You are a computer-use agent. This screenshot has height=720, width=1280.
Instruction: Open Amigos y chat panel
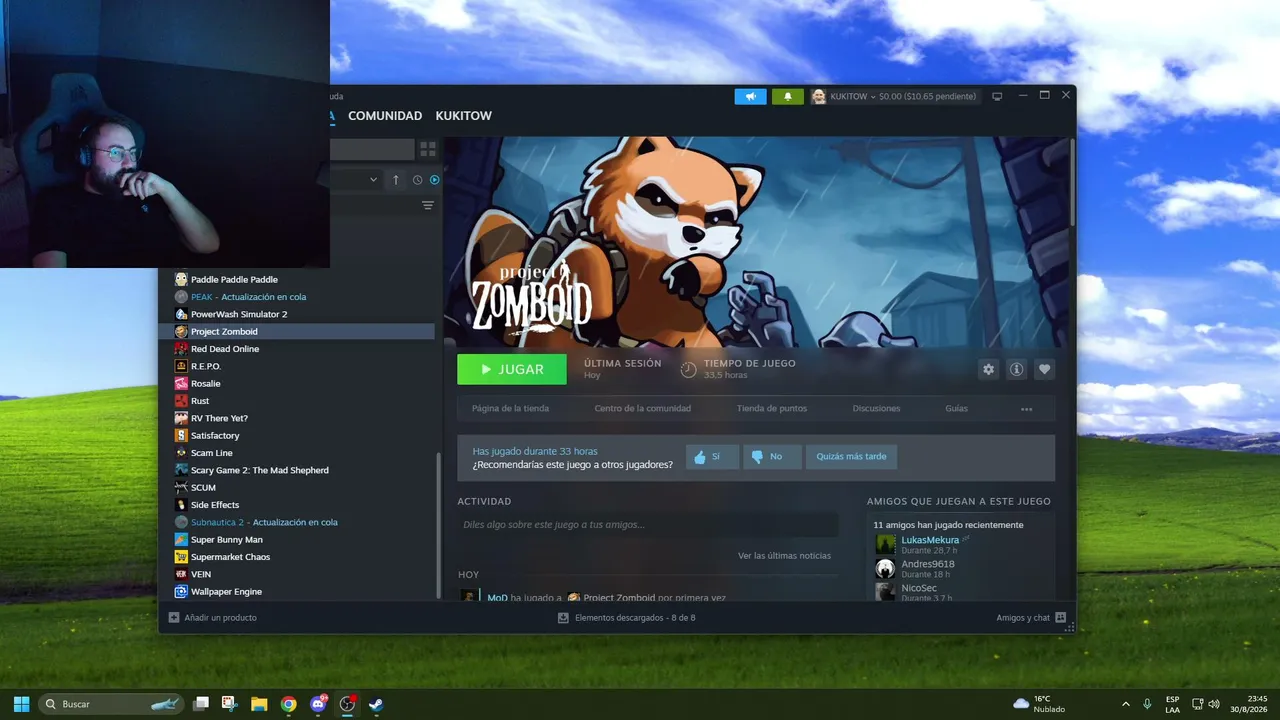[1031, 618]
